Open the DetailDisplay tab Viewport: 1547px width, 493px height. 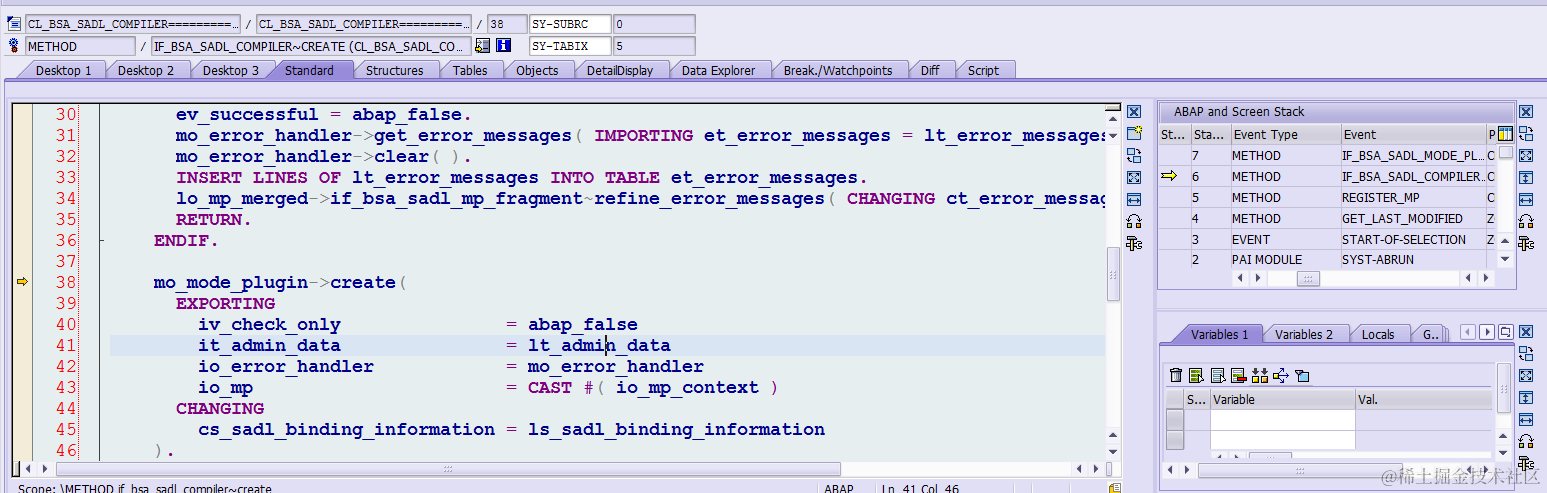click(620, 70)
